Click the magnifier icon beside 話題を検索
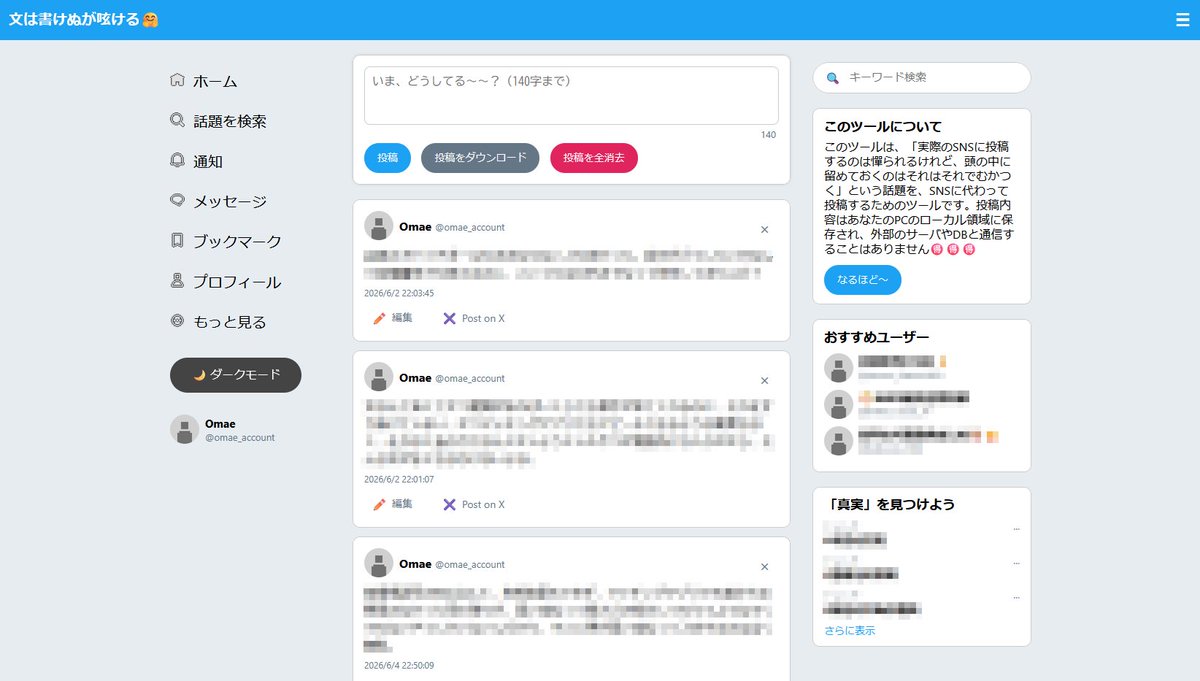Image resolution: width=1200 pixels, height=681 pixels. pos(177,120)
